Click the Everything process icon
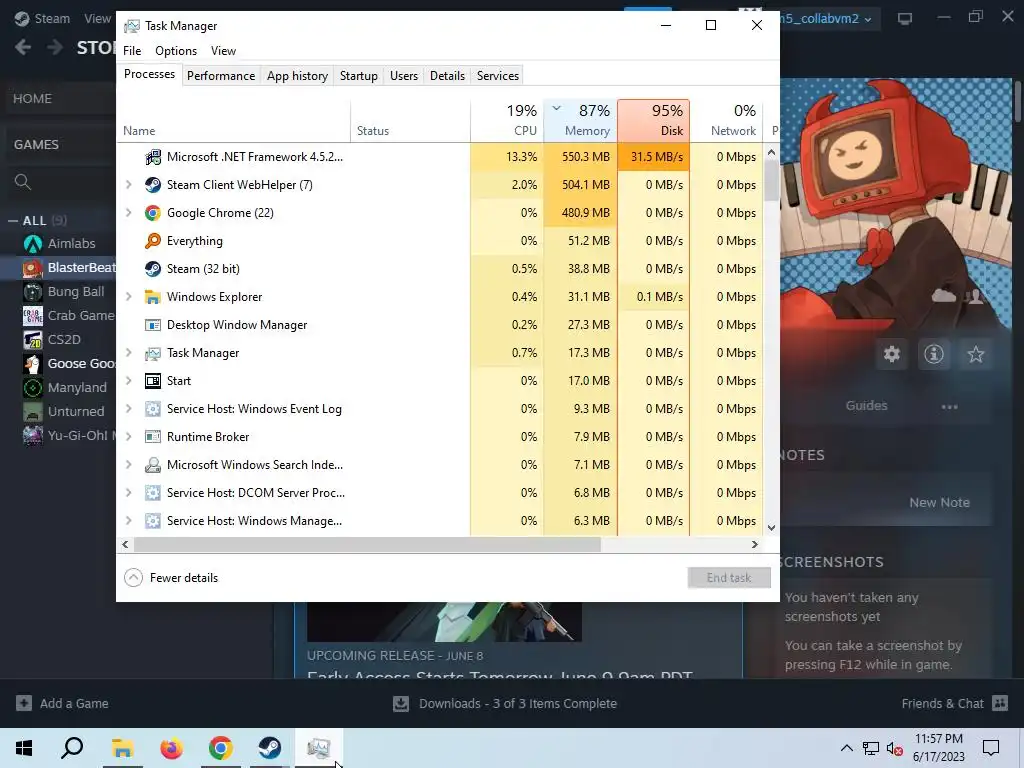This screenshot has width=1024, height=768. (x=153, y=241)
